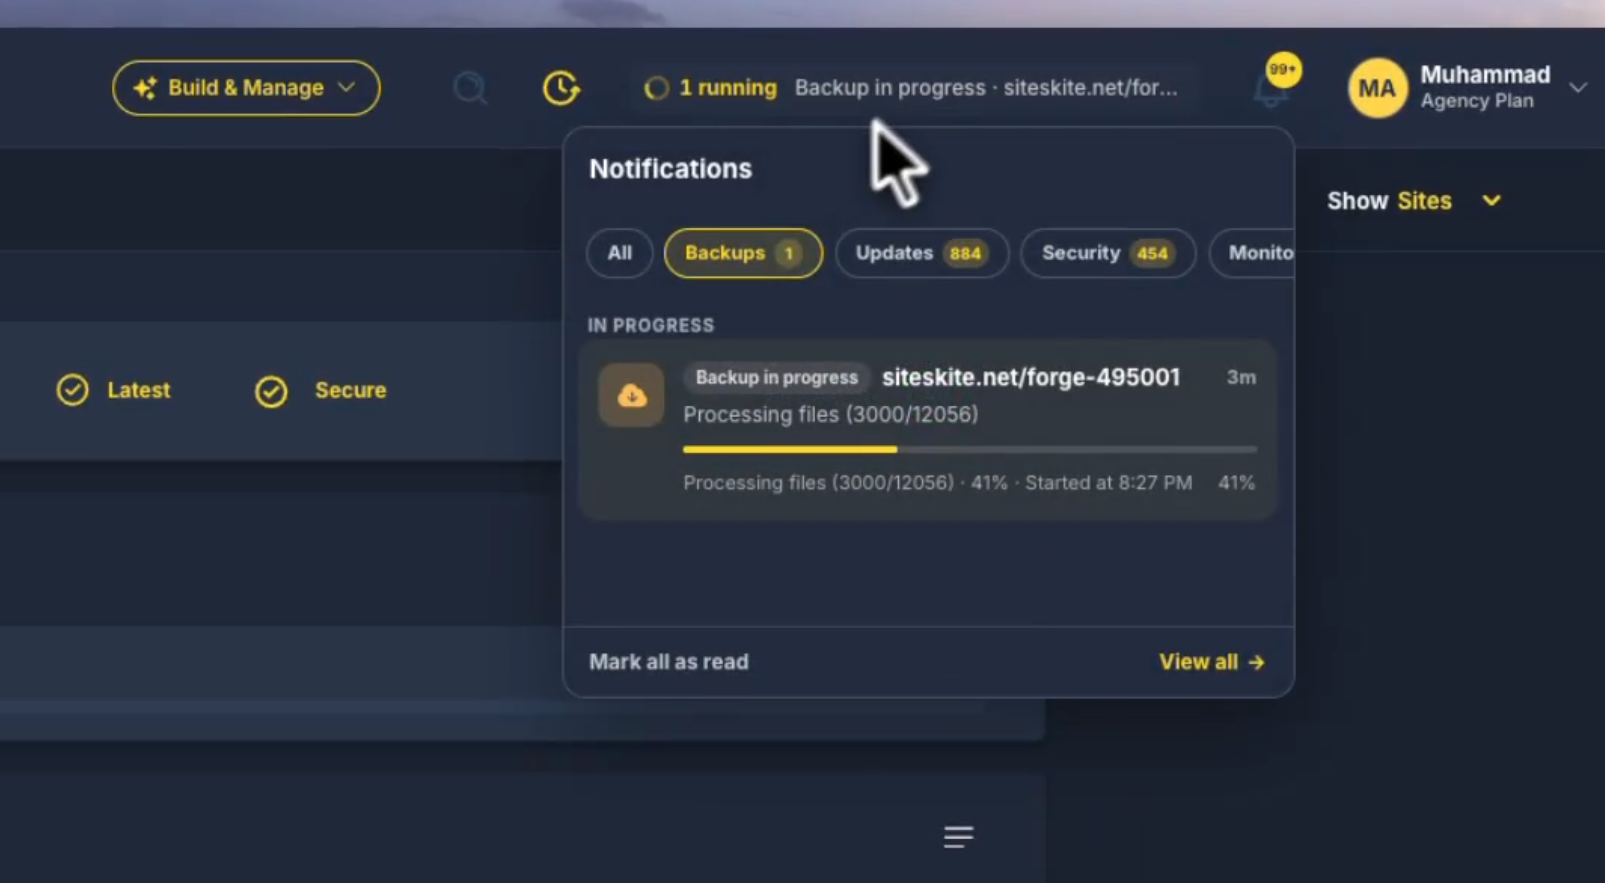This screenshot has width=1605, height=883.
Task: Click the search magnifier icon
Action: (469, 88)
